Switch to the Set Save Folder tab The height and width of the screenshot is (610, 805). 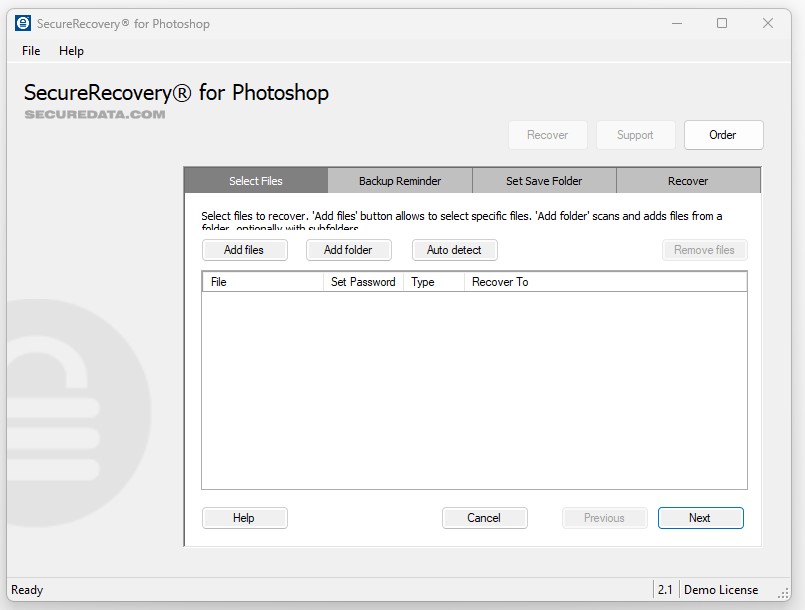coord(544,180)
